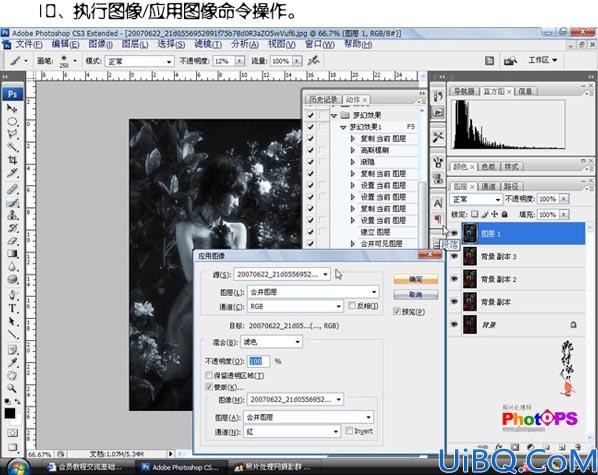Open 混合(B) 滤色 blending dropdown
Viewport: 598px width, 475px height.
(271, 342)
